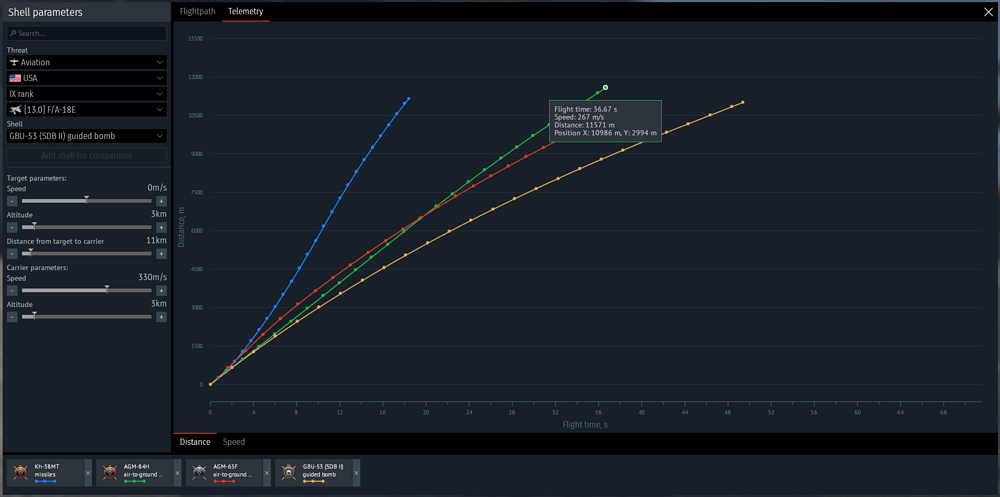
Task: Click the shell search input field
Action: (87, 33)
